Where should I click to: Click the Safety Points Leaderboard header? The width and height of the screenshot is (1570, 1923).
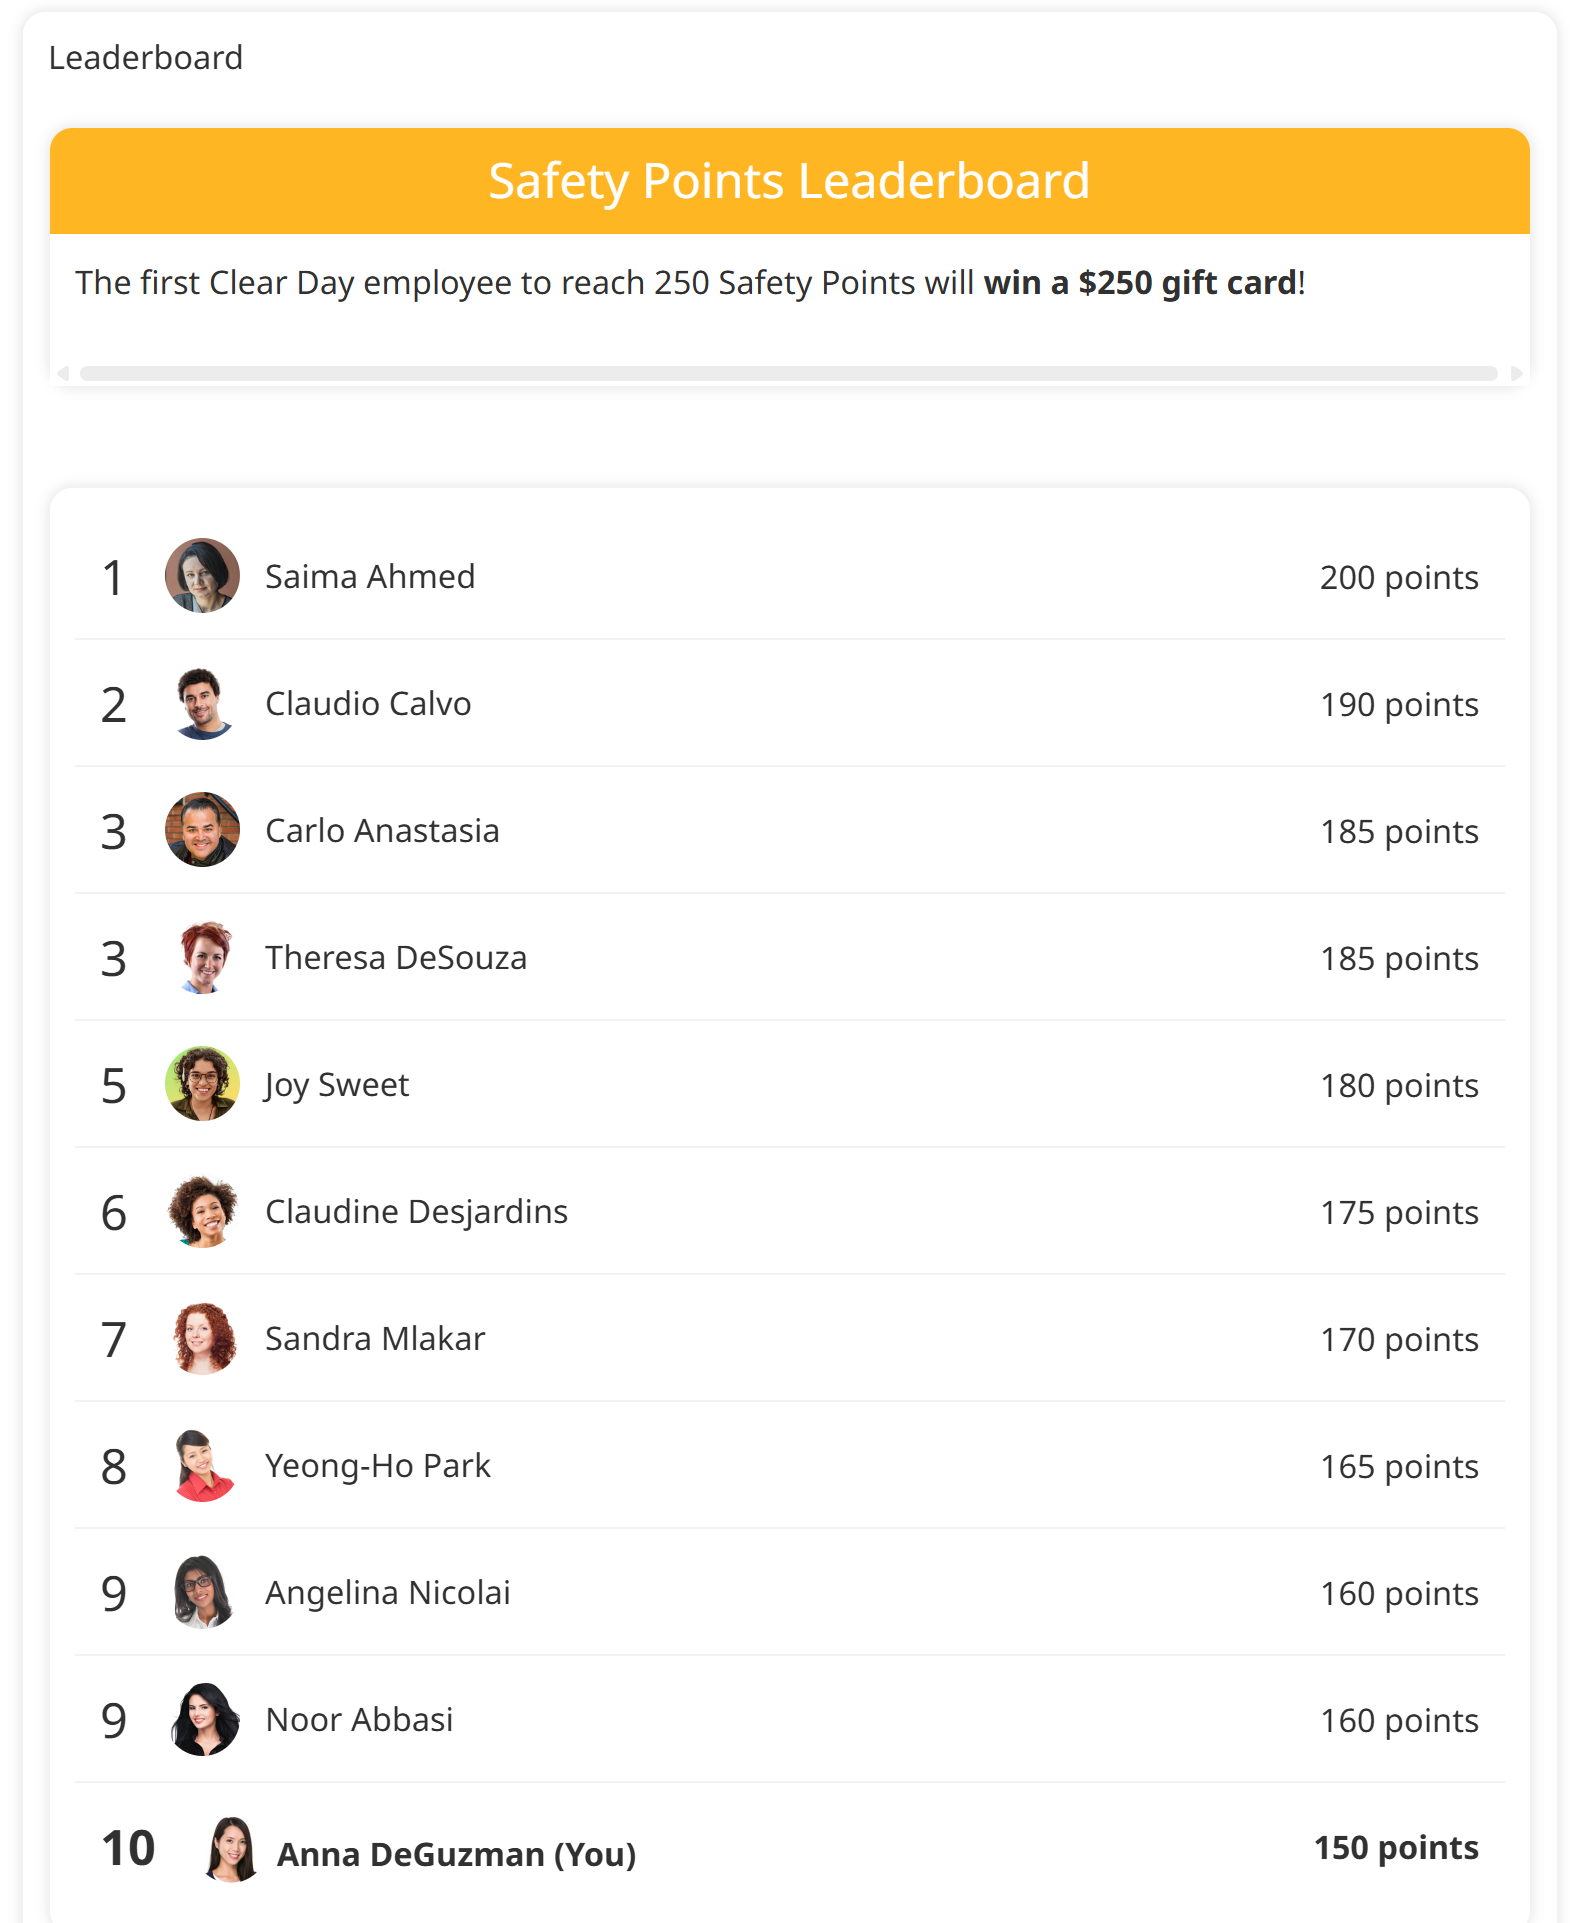pos(789,181)
